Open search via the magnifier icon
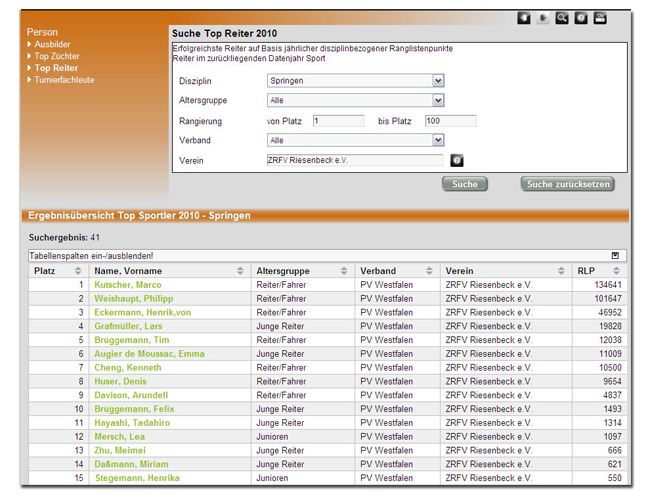This screenshot has height=504, width=650. 562,18
